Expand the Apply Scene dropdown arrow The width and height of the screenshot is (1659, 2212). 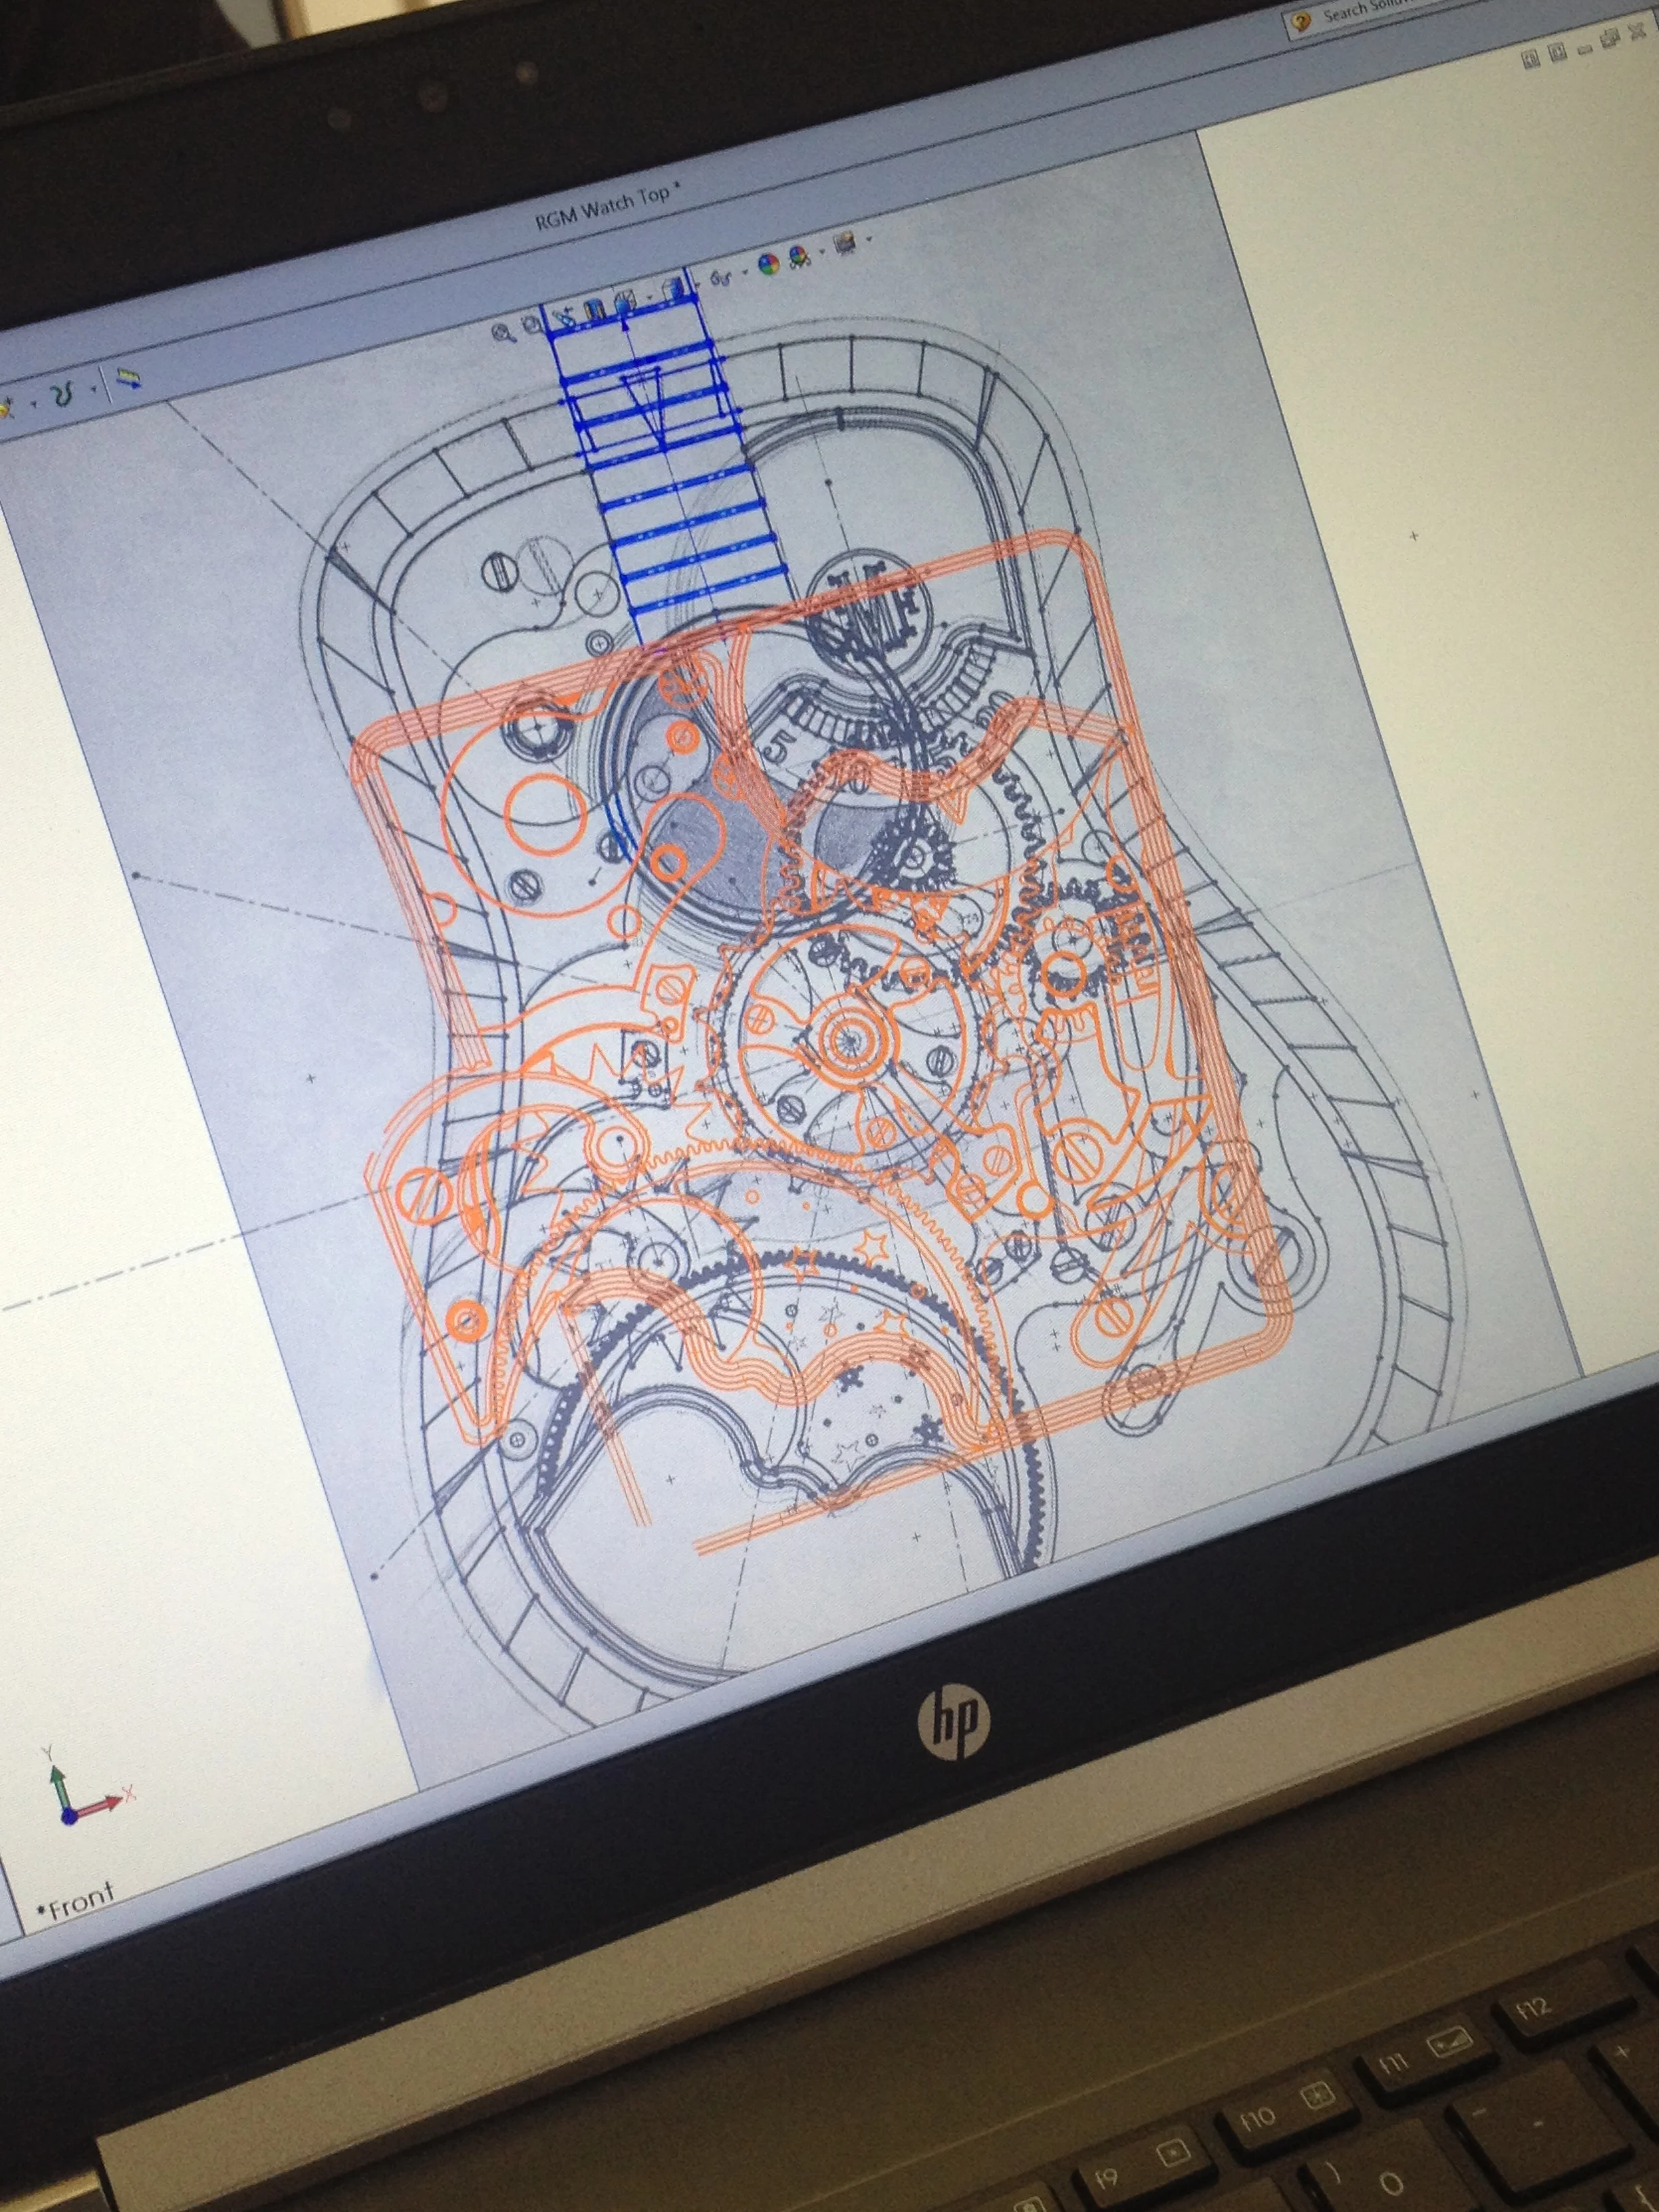(x=822, y=251)
